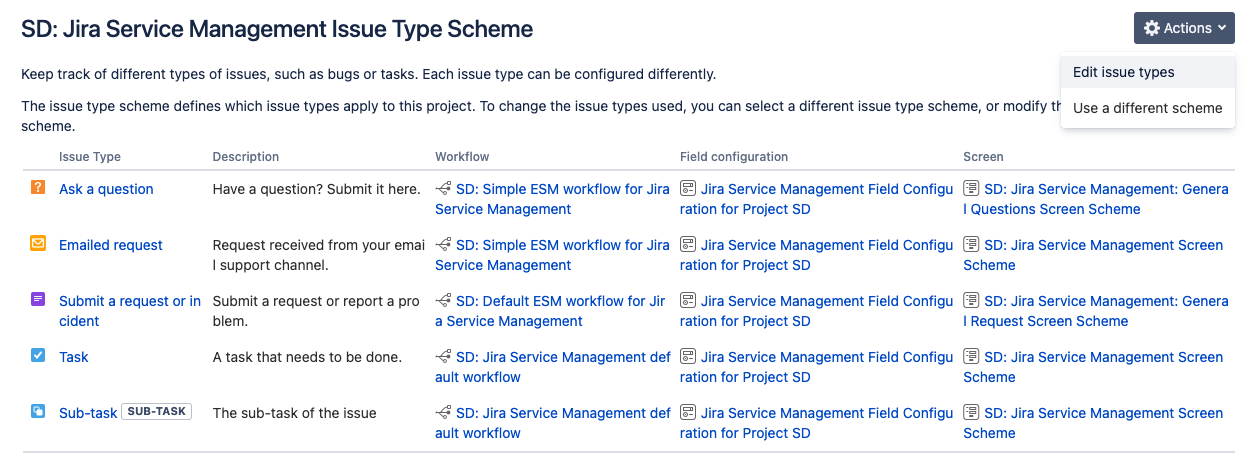Open SD: Default ESM workflow link
Viewport: 1257px width, 472px height.
click(x=560, y=301)
